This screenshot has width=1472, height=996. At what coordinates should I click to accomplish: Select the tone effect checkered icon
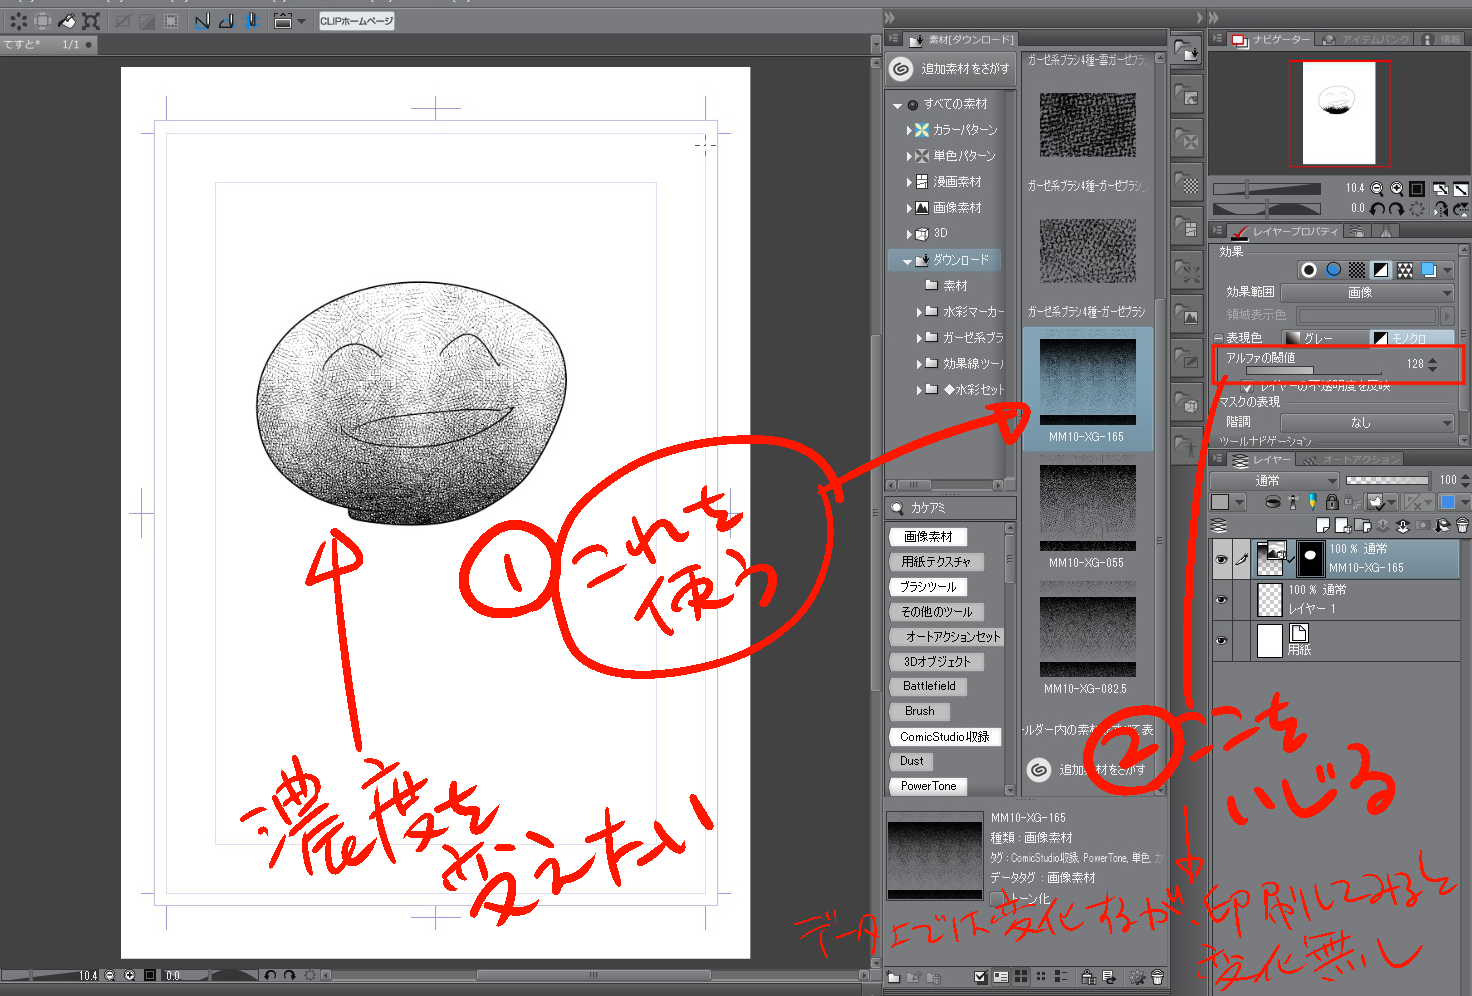pyautogui.click(x=1357, y=270)
